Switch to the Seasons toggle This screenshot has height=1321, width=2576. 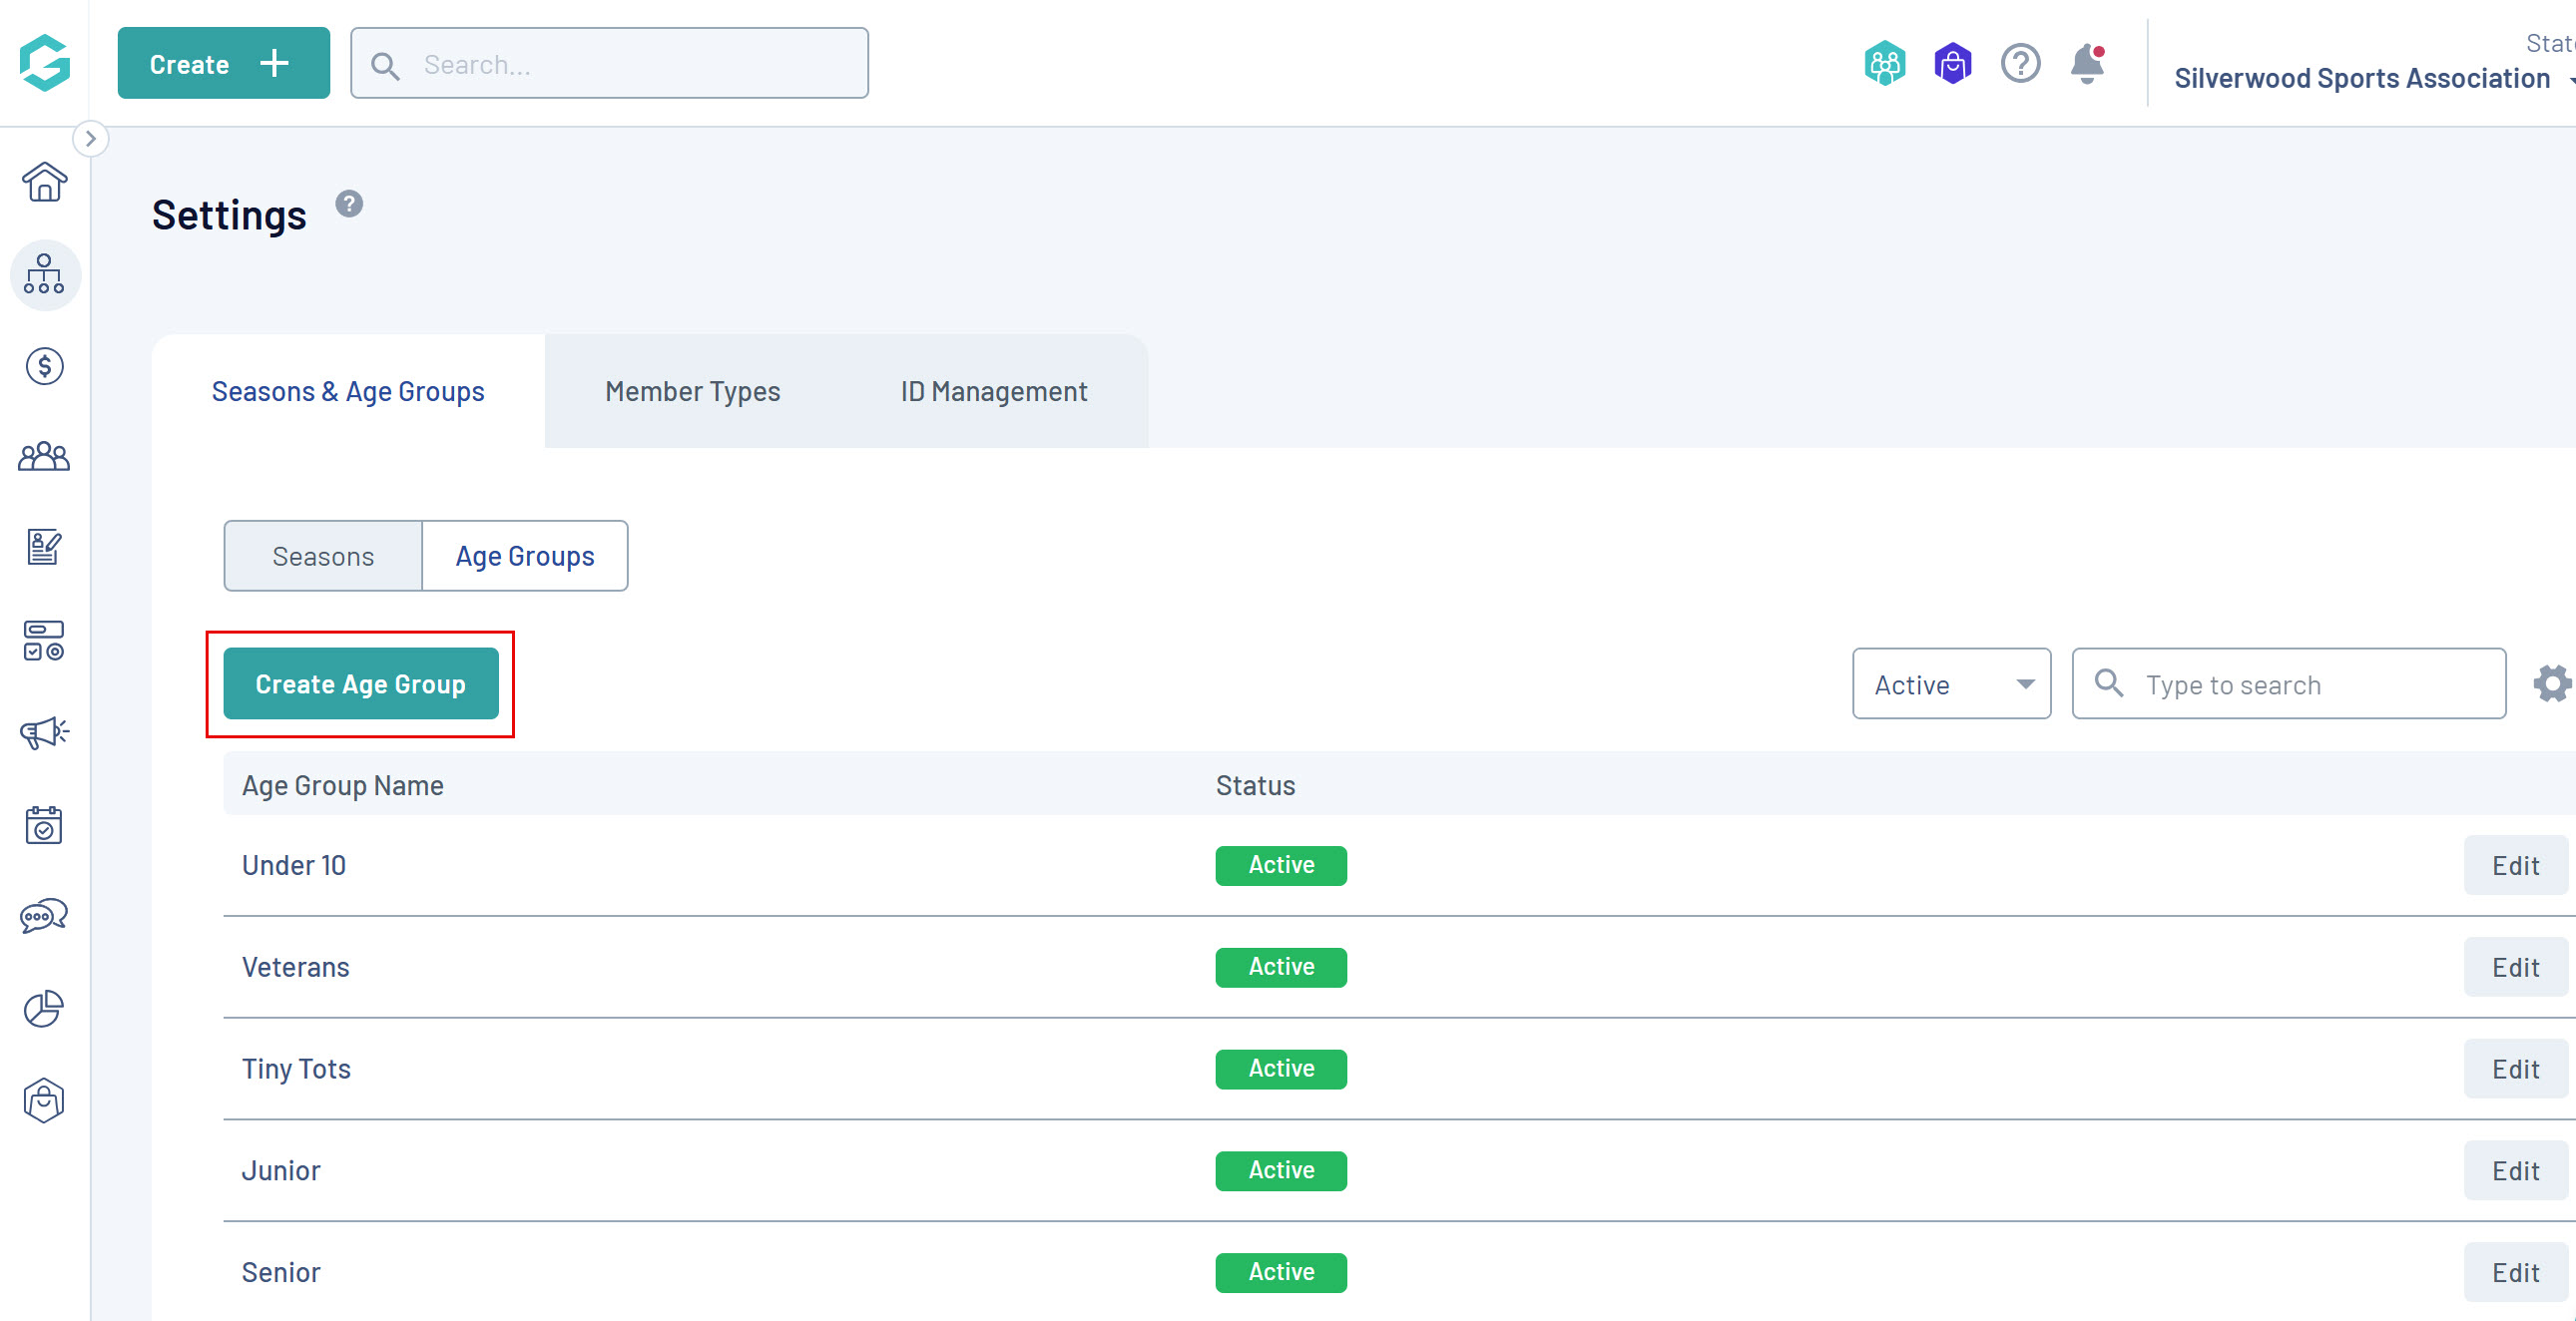coord(323,556)
